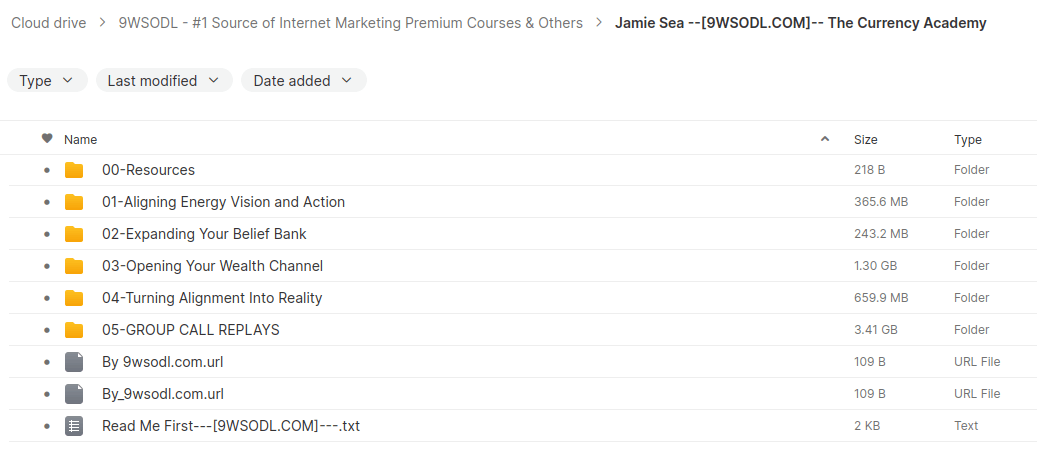Image resolution: width=1037 pixels, height=451 pixels.
Task: Toggle favorite dot for 04-Turning Alignment folder
Action: [47, 298]
